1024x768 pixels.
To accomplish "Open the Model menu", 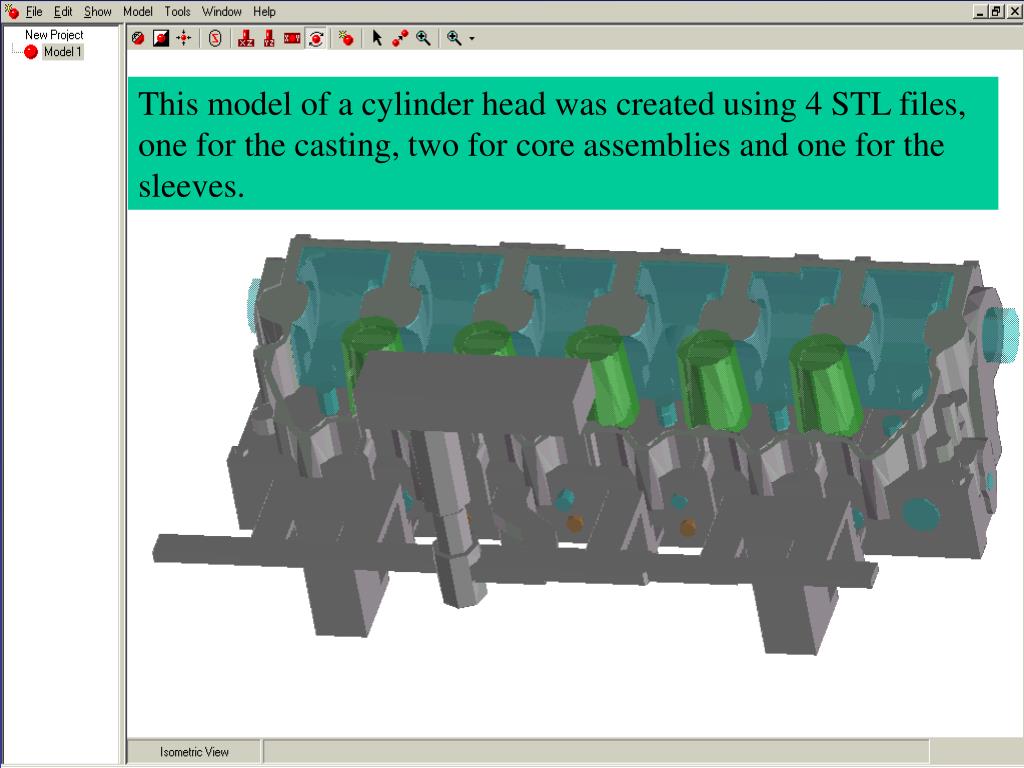I will point(138,12).
